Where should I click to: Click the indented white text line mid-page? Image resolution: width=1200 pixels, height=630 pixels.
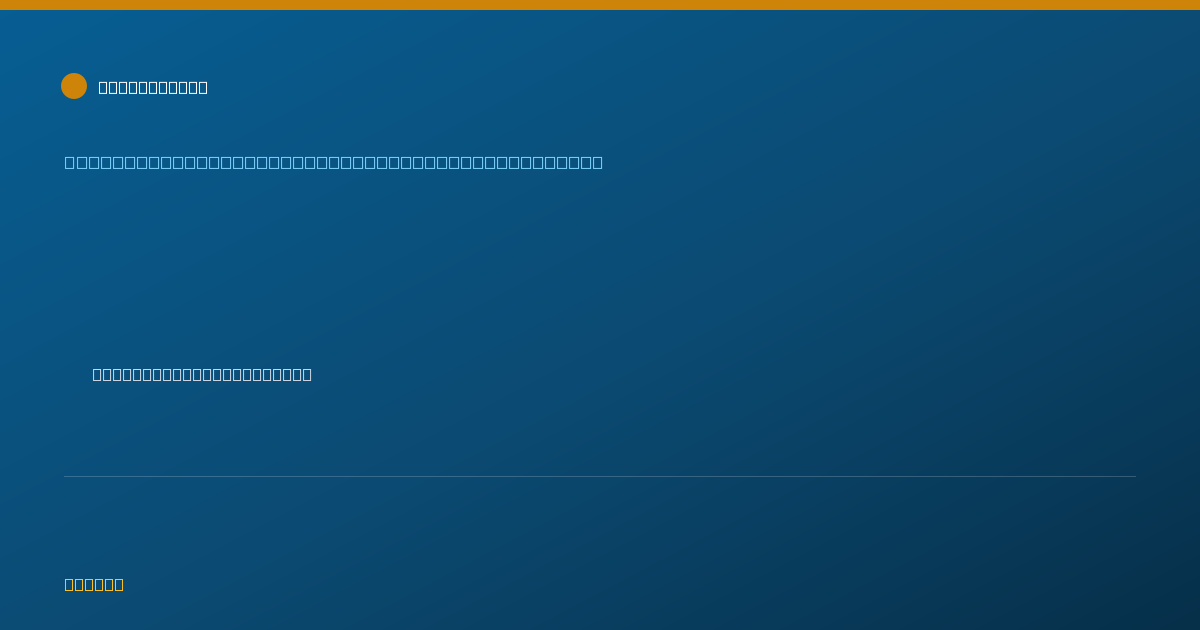point(202,374)
